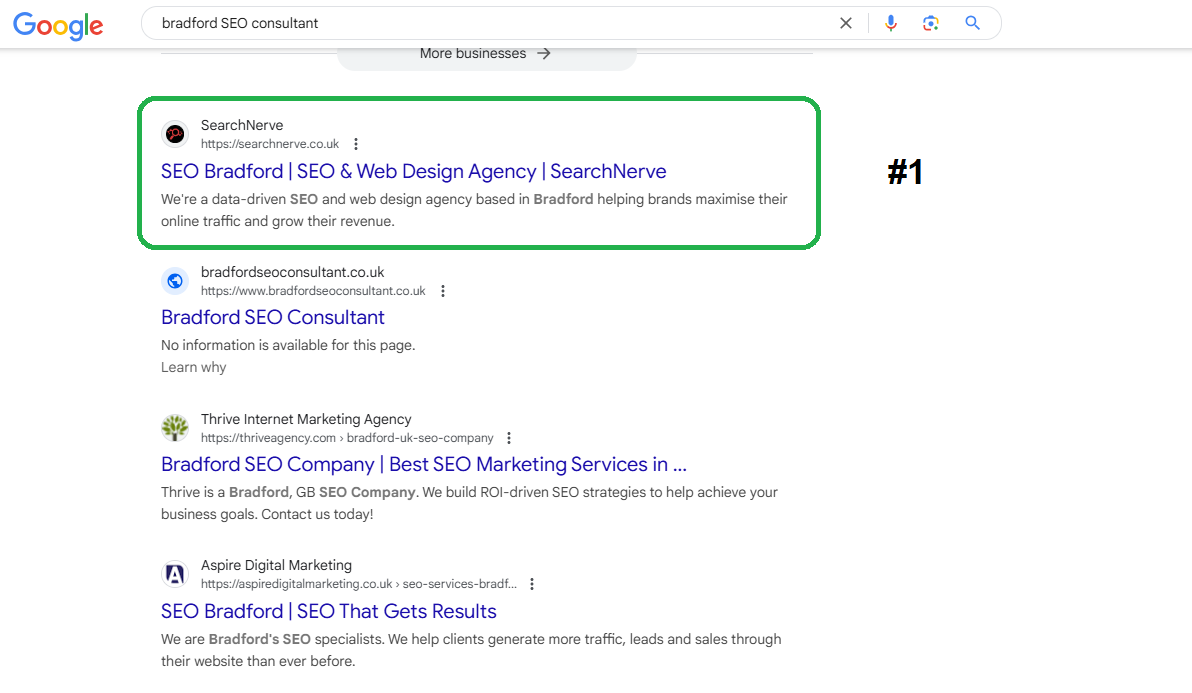Click the magnifying glass search button
This screenshot has width=1192, height=693.
coord(972,23)
